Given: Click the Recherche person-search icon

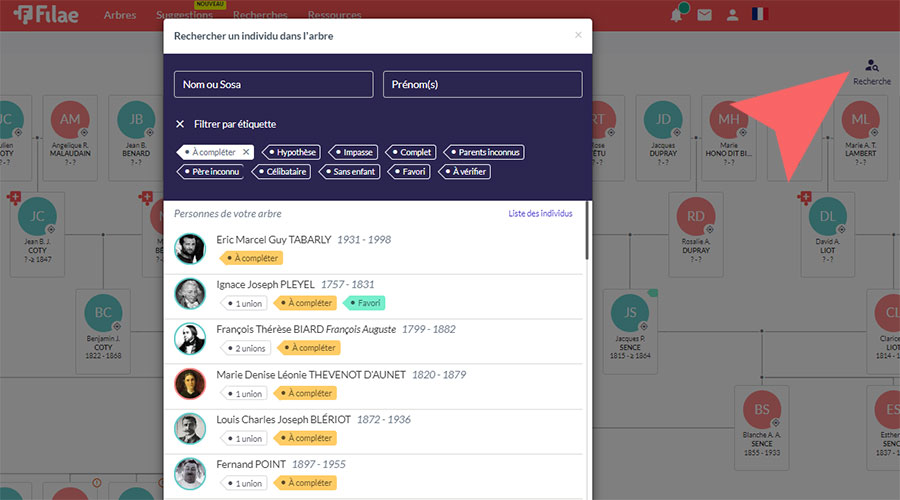Looking at the screenshot, I should (x=871, y=66).
